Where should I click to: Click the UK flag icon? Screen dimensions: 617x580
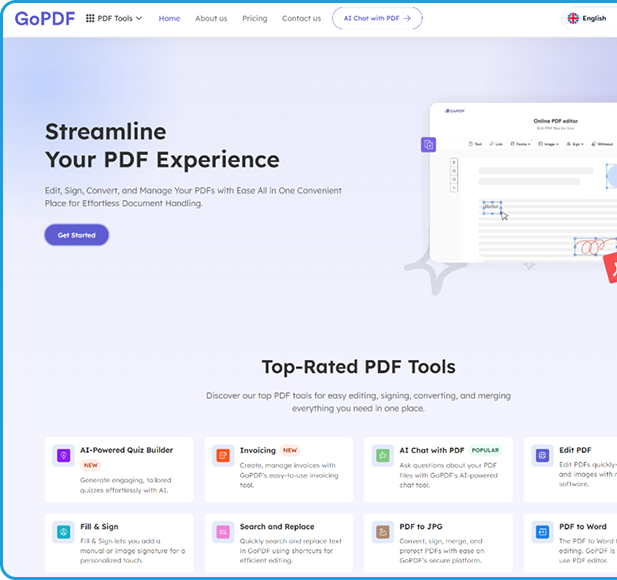[x=573, y=18]
